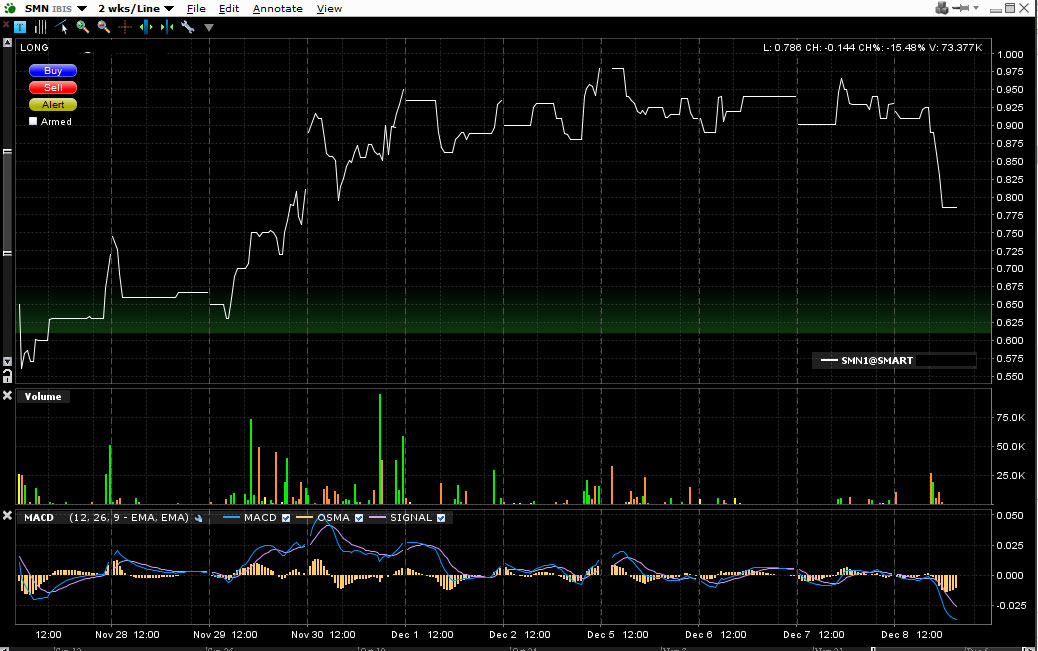Click the LONG position label

[x=34, y=48]
